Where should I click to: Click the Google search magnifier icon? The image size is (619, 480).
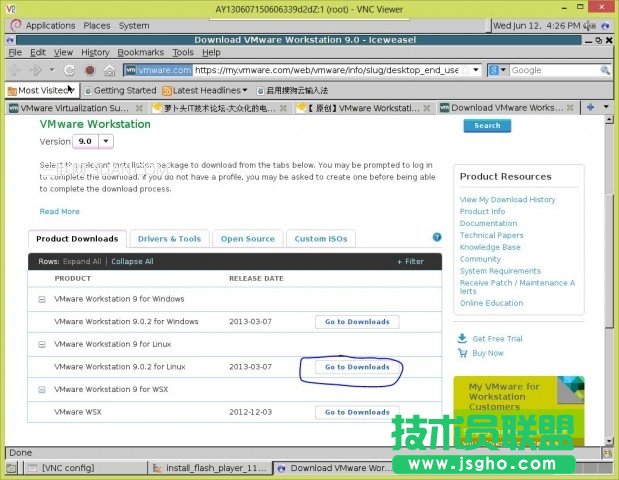(x=605, y=70)
